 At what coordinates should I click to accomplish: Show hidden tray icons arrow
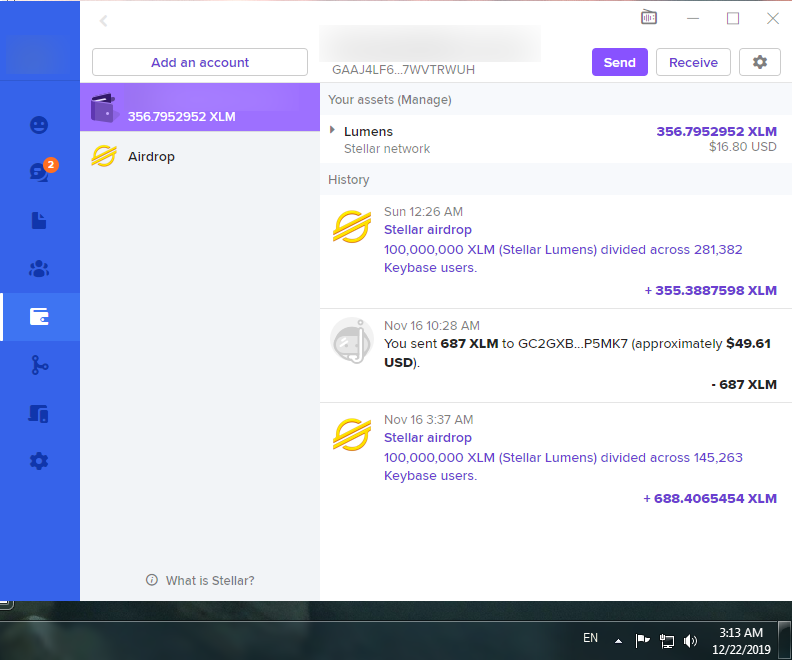[x=618, y=641]
